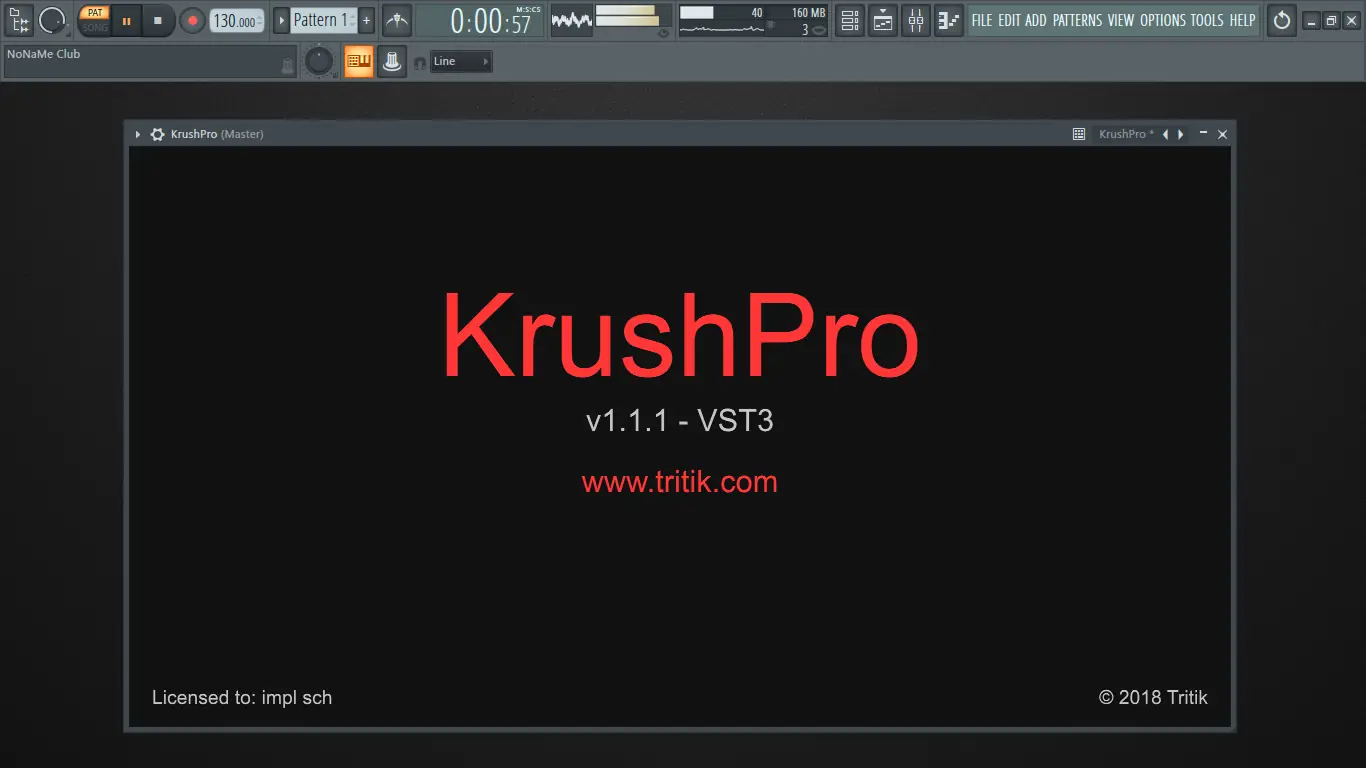The image size is (1366, 768).
Task: Click the NoNaMe Club hint panel
Action: click(x=151, y=62)
